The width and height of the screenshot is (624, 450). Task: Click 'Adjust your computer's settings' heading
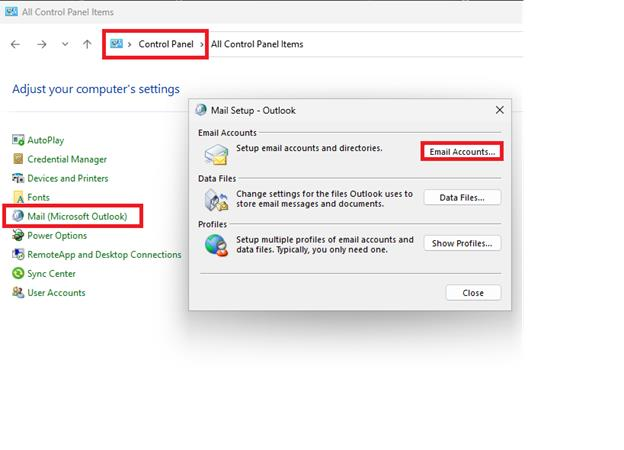pyautogui.click(x=96, y=89)
